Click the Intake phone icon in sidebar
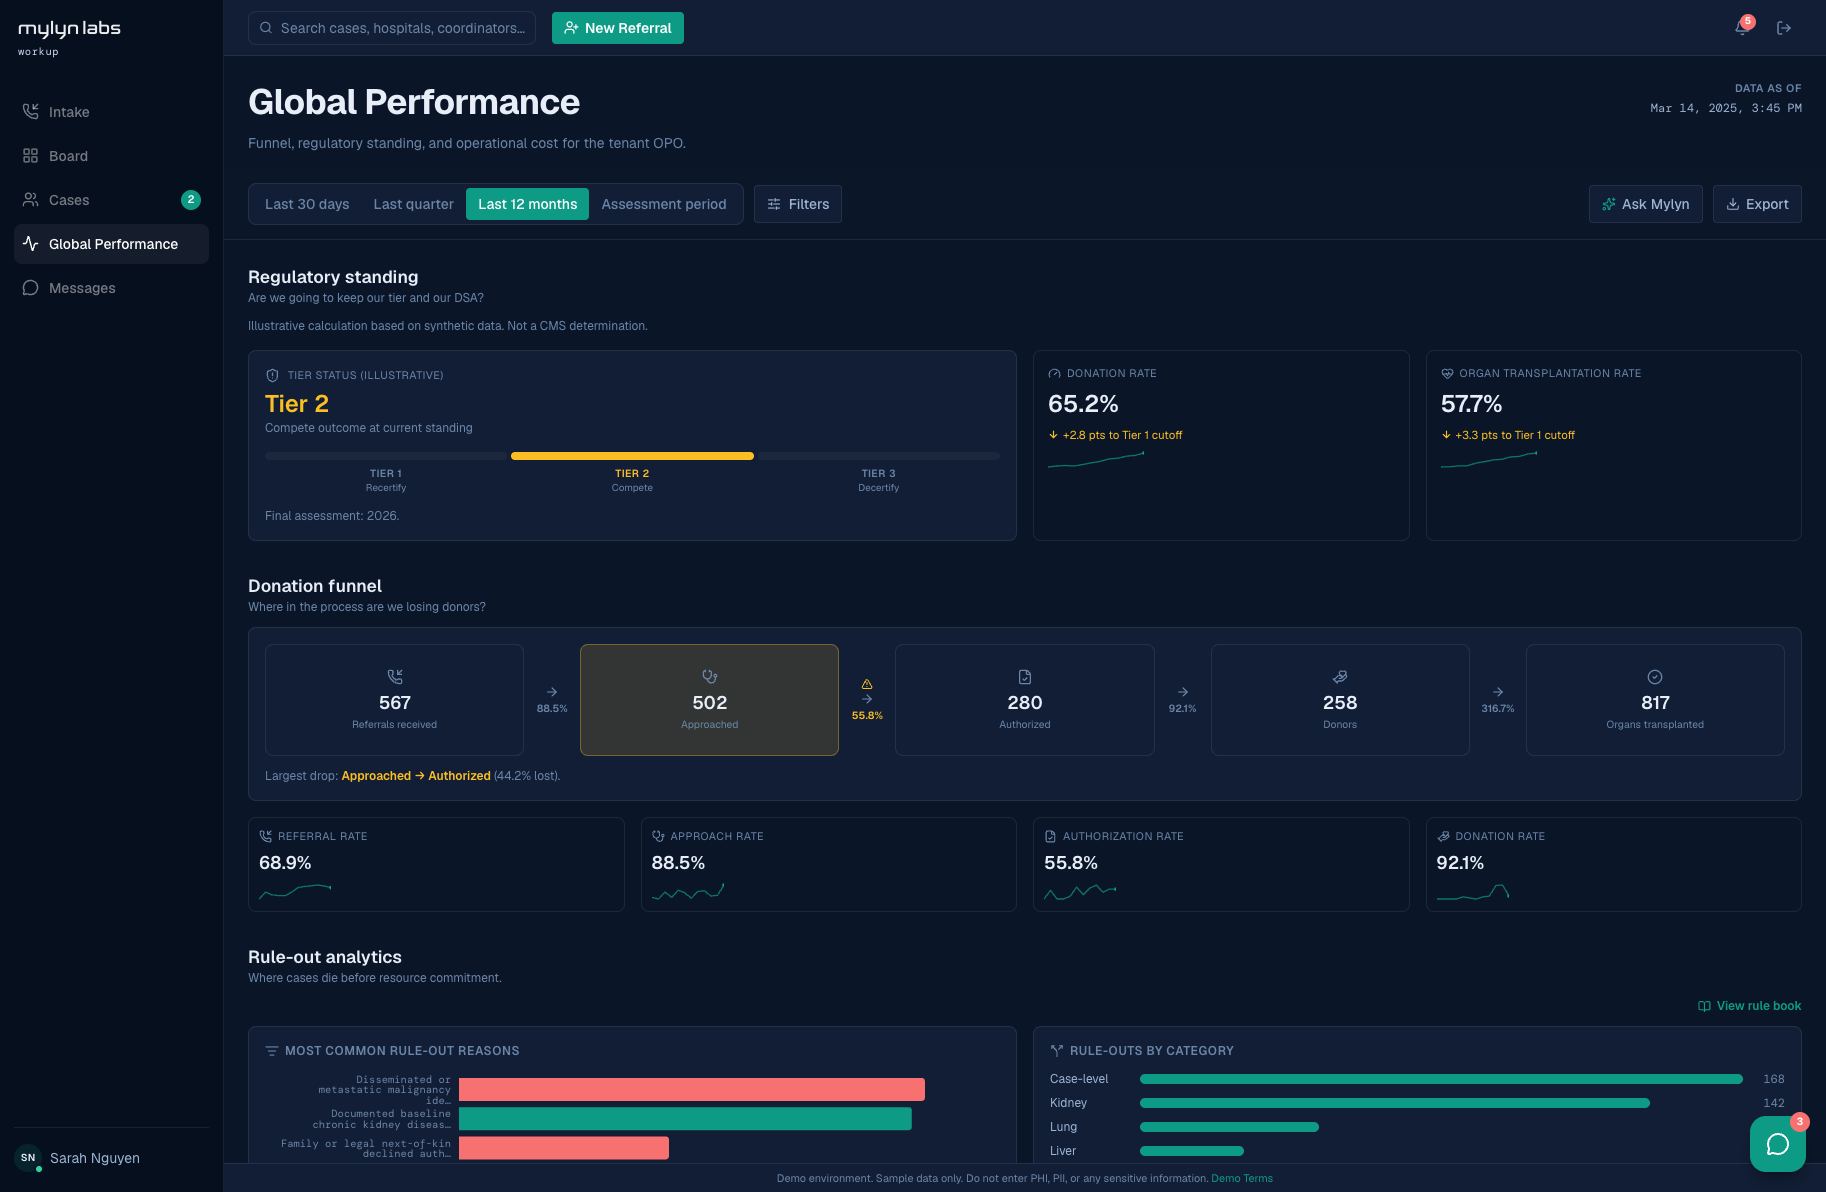 tap(31, 112)
